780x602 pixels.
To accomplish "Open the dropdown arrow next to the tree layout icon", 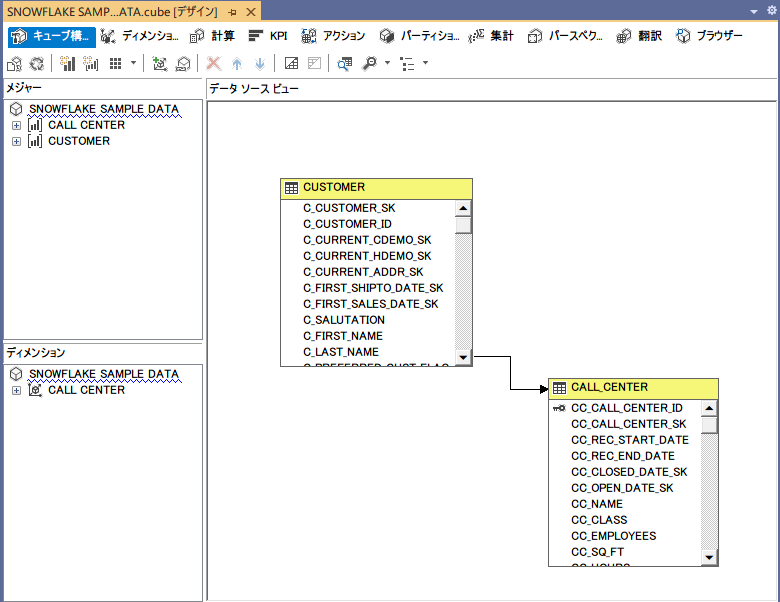I will point(425,63).
